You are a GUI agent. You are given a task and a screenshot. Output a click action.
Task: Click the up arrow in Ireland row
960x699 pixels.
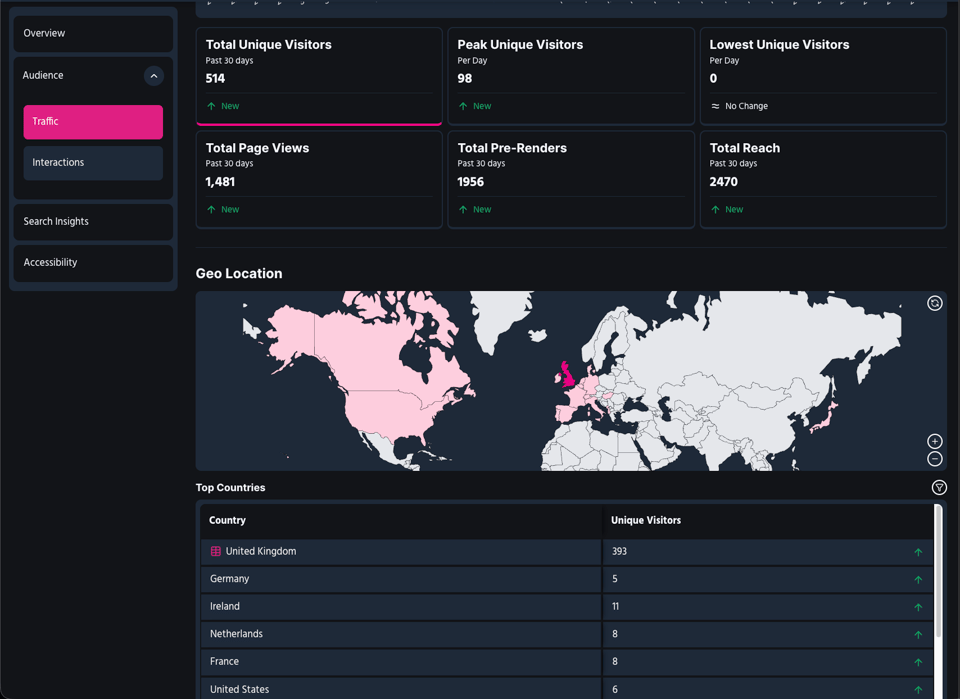pos(918,607)
